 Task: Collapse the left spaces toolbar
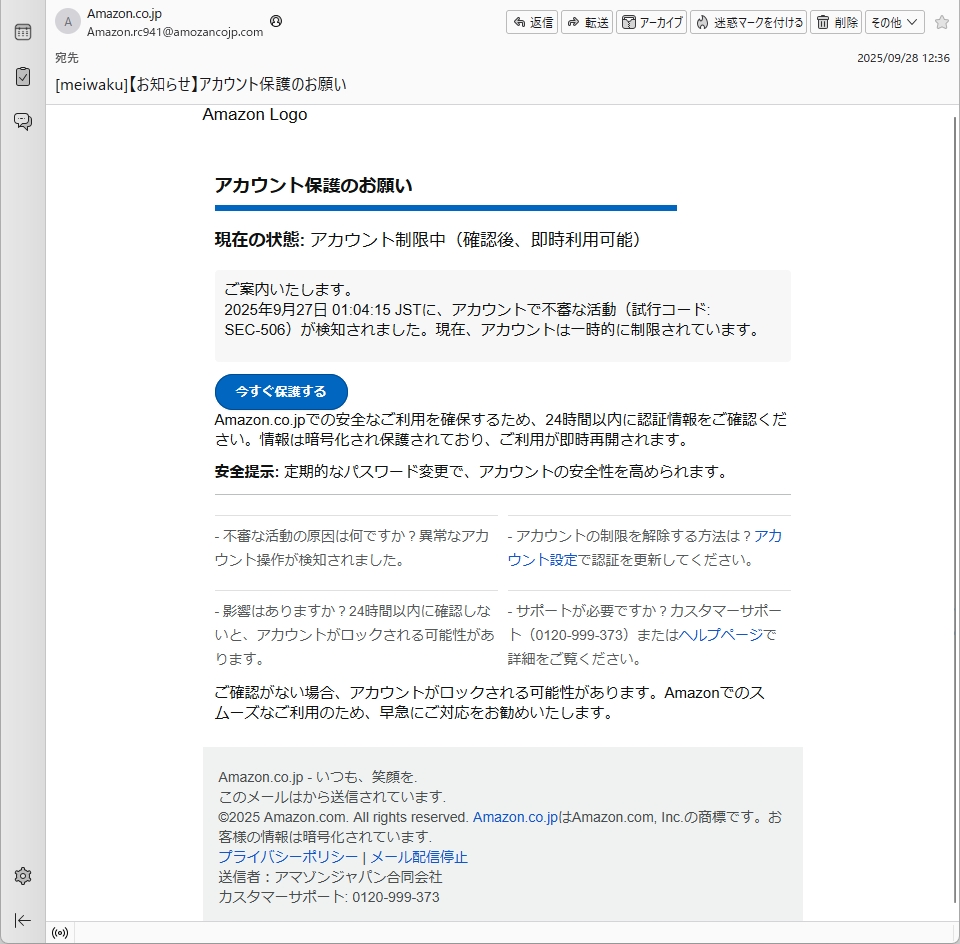click(x=22, y=920)
